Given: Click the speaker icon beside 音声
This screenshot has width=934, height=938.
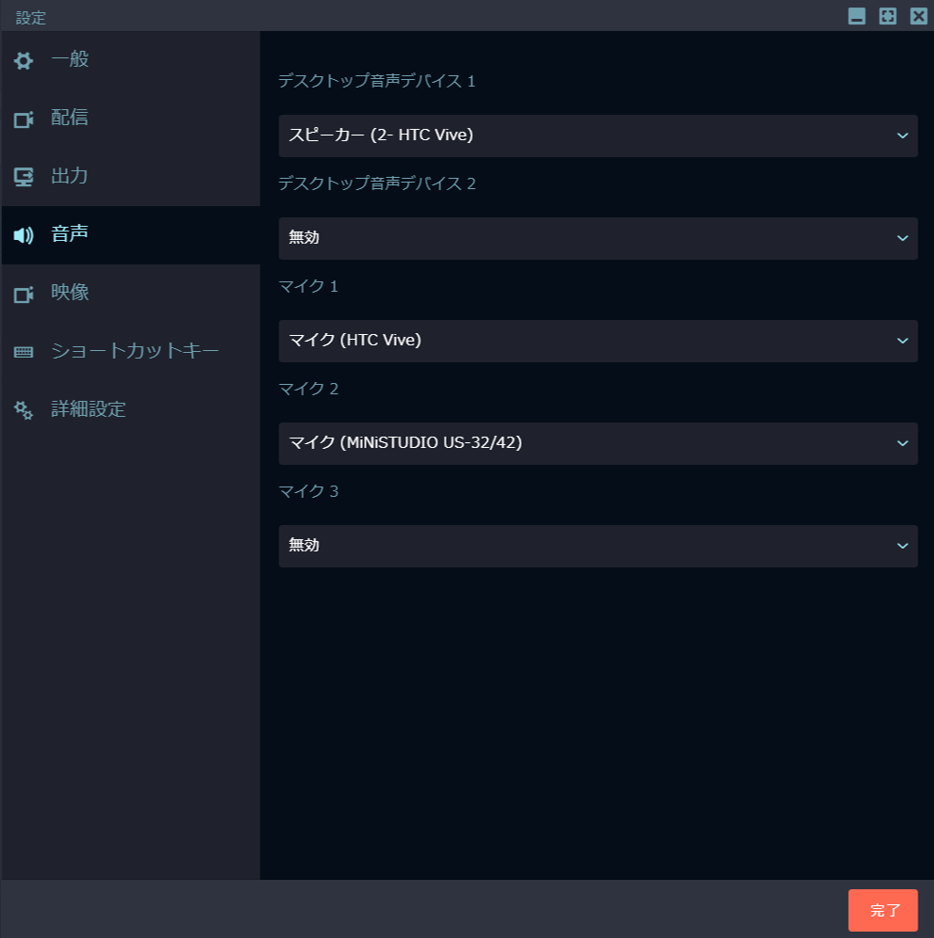Looking at the screenshot, I should click(x=23, y=235).
